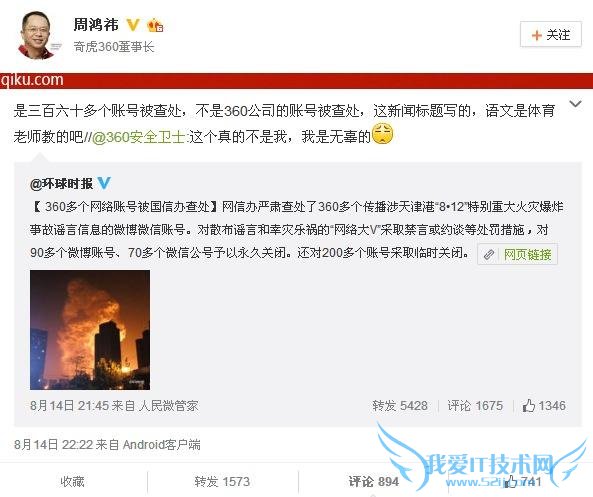Click the membership medal icon after the name
Image resolution: width=593 pixels, height=497 pixels.
[x=155, y=25]
